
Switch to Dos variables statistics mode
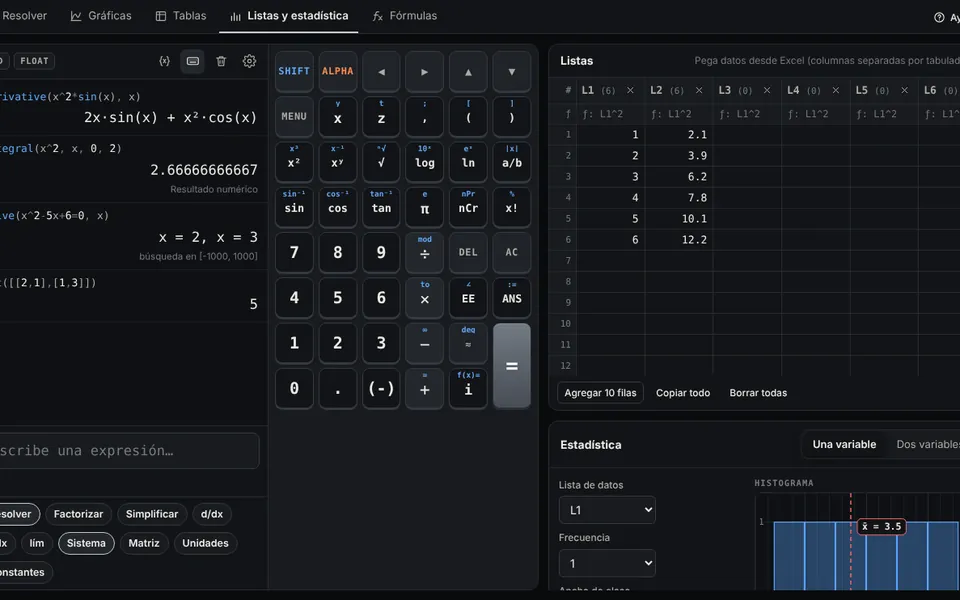click(x=928, y=444)
